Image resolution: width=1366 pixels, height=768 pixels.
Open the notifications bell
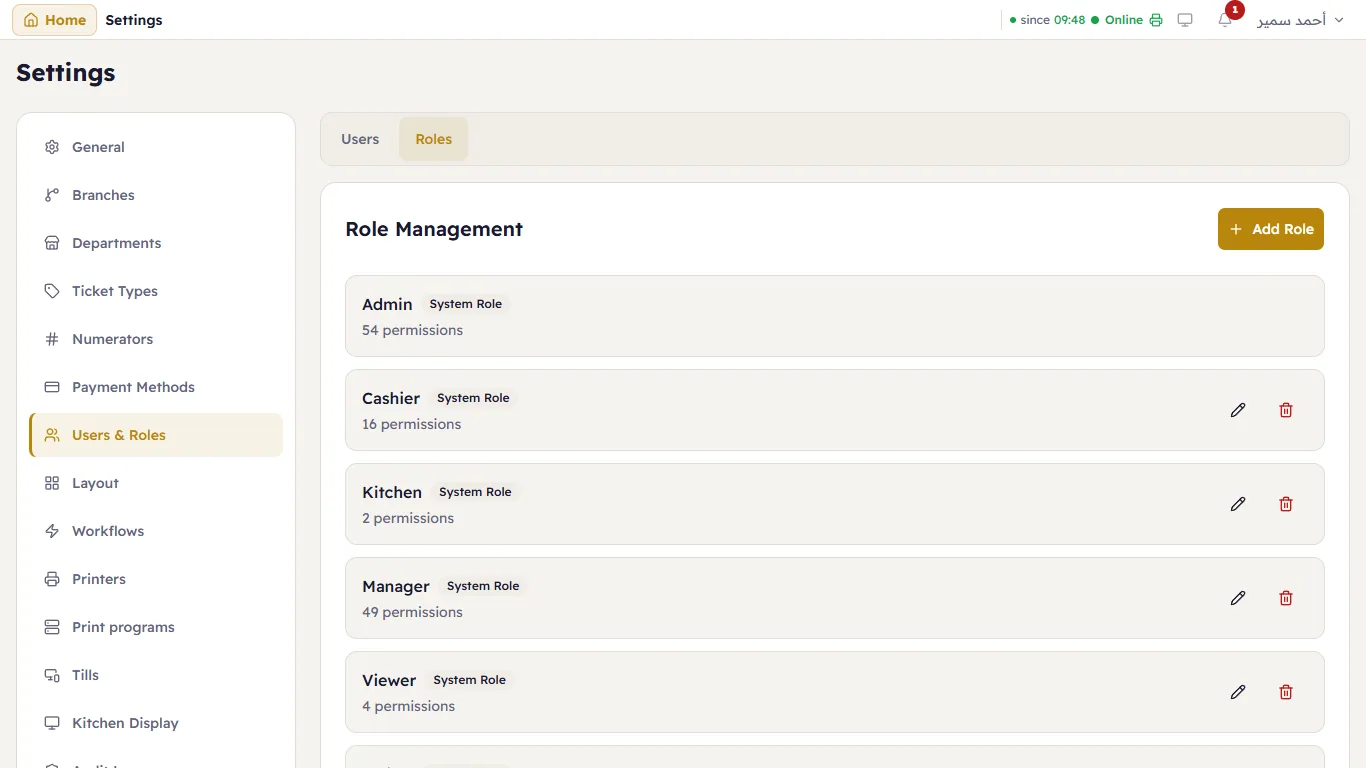[x=1225, y=20]
